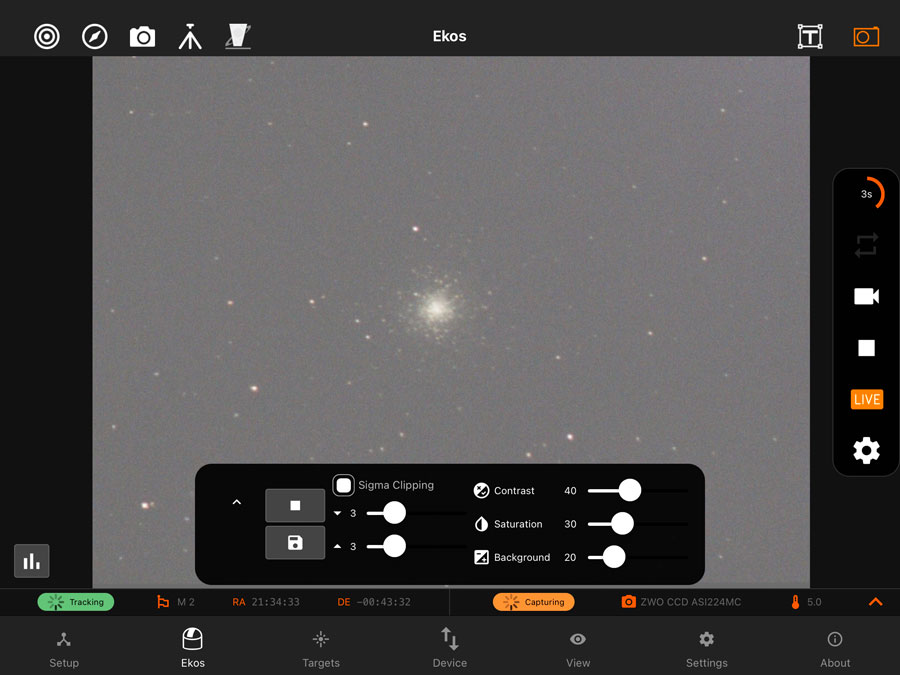Open capture settings gear in side panel

(866, 451)
